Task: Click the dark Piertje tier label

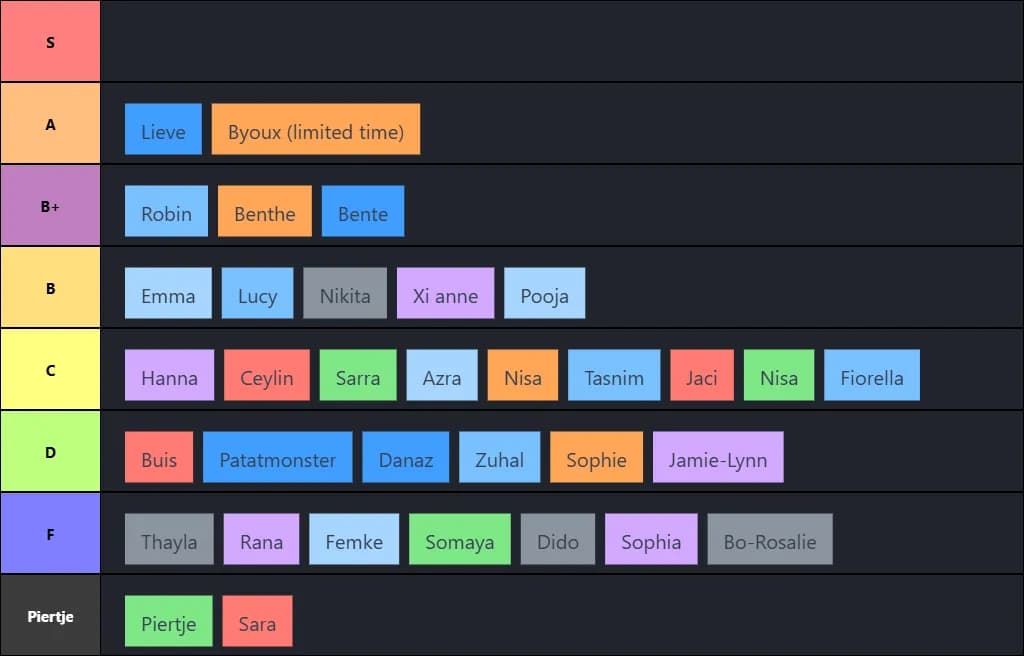Action: click(50, 616)
